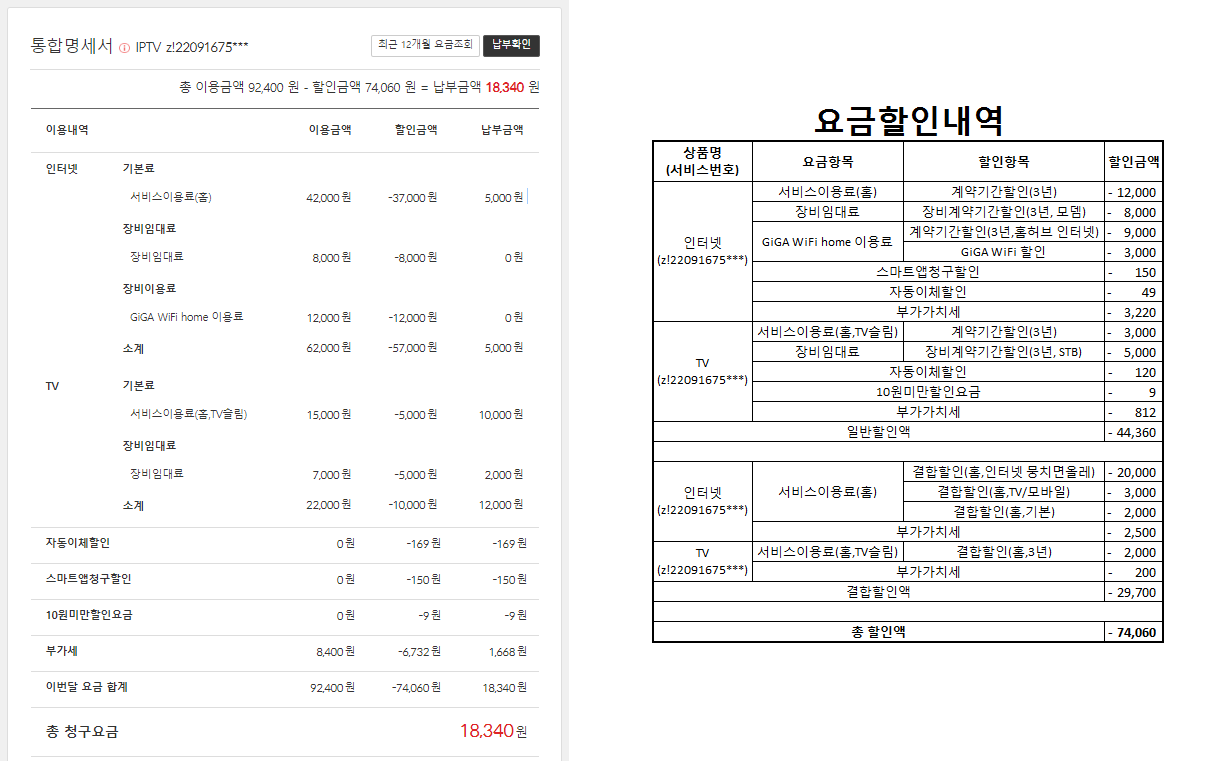The height and width of the screenshot is (769, 1227).
Task: Click the 일반할인액 subtotal row
Action: click(878, 432)
